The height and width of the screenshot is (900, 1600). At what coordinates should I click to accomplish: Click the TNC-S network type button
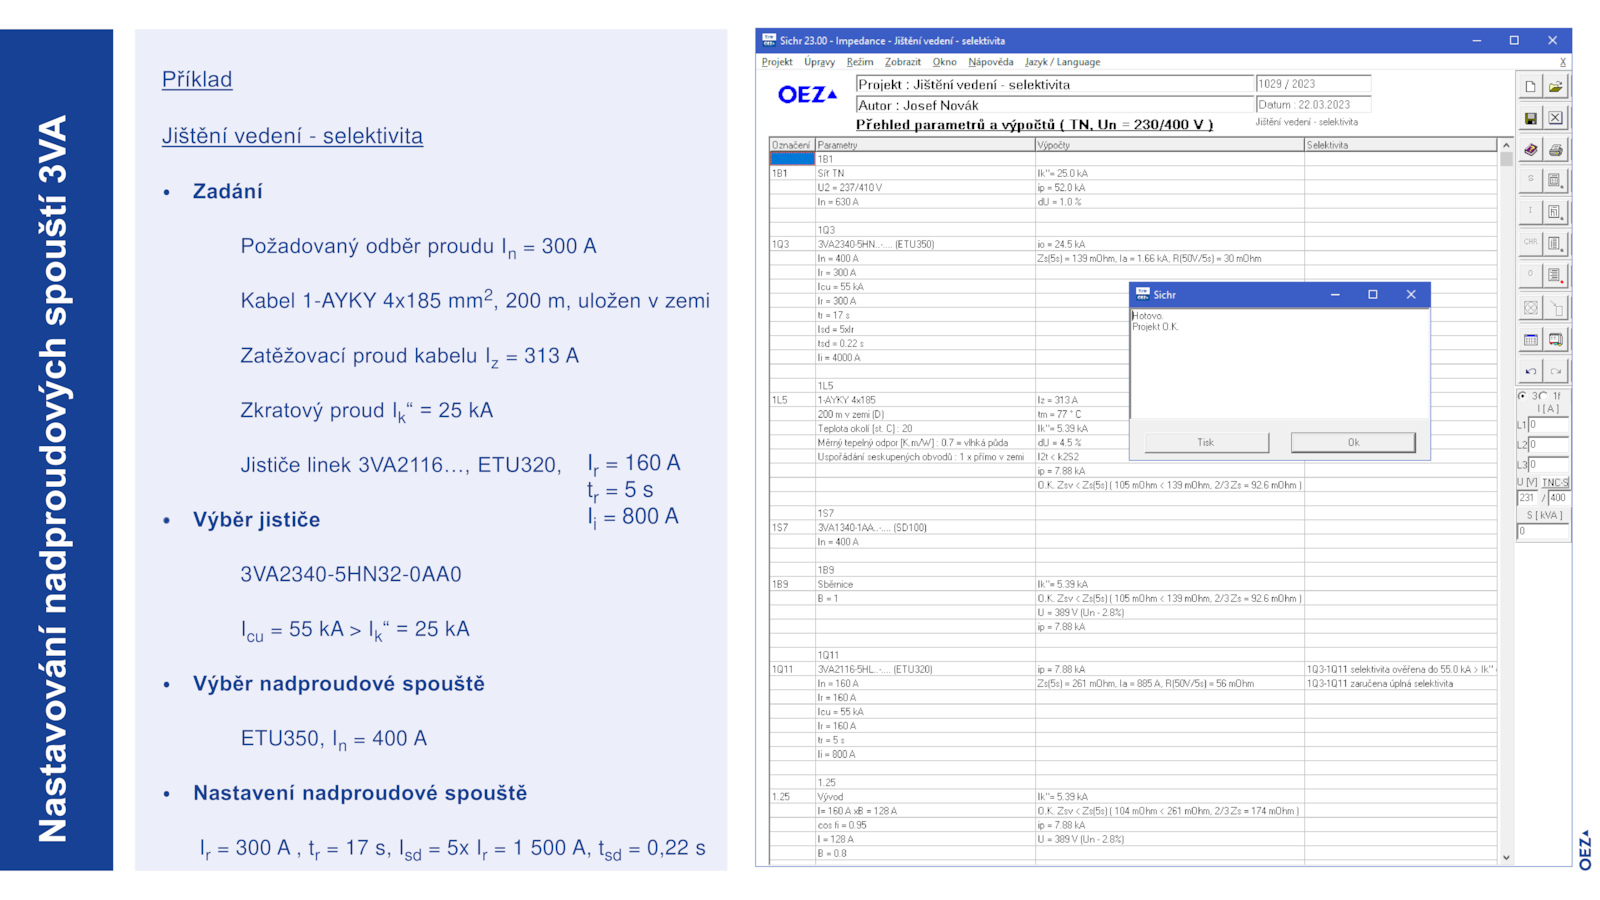(x=1555, y=482)
